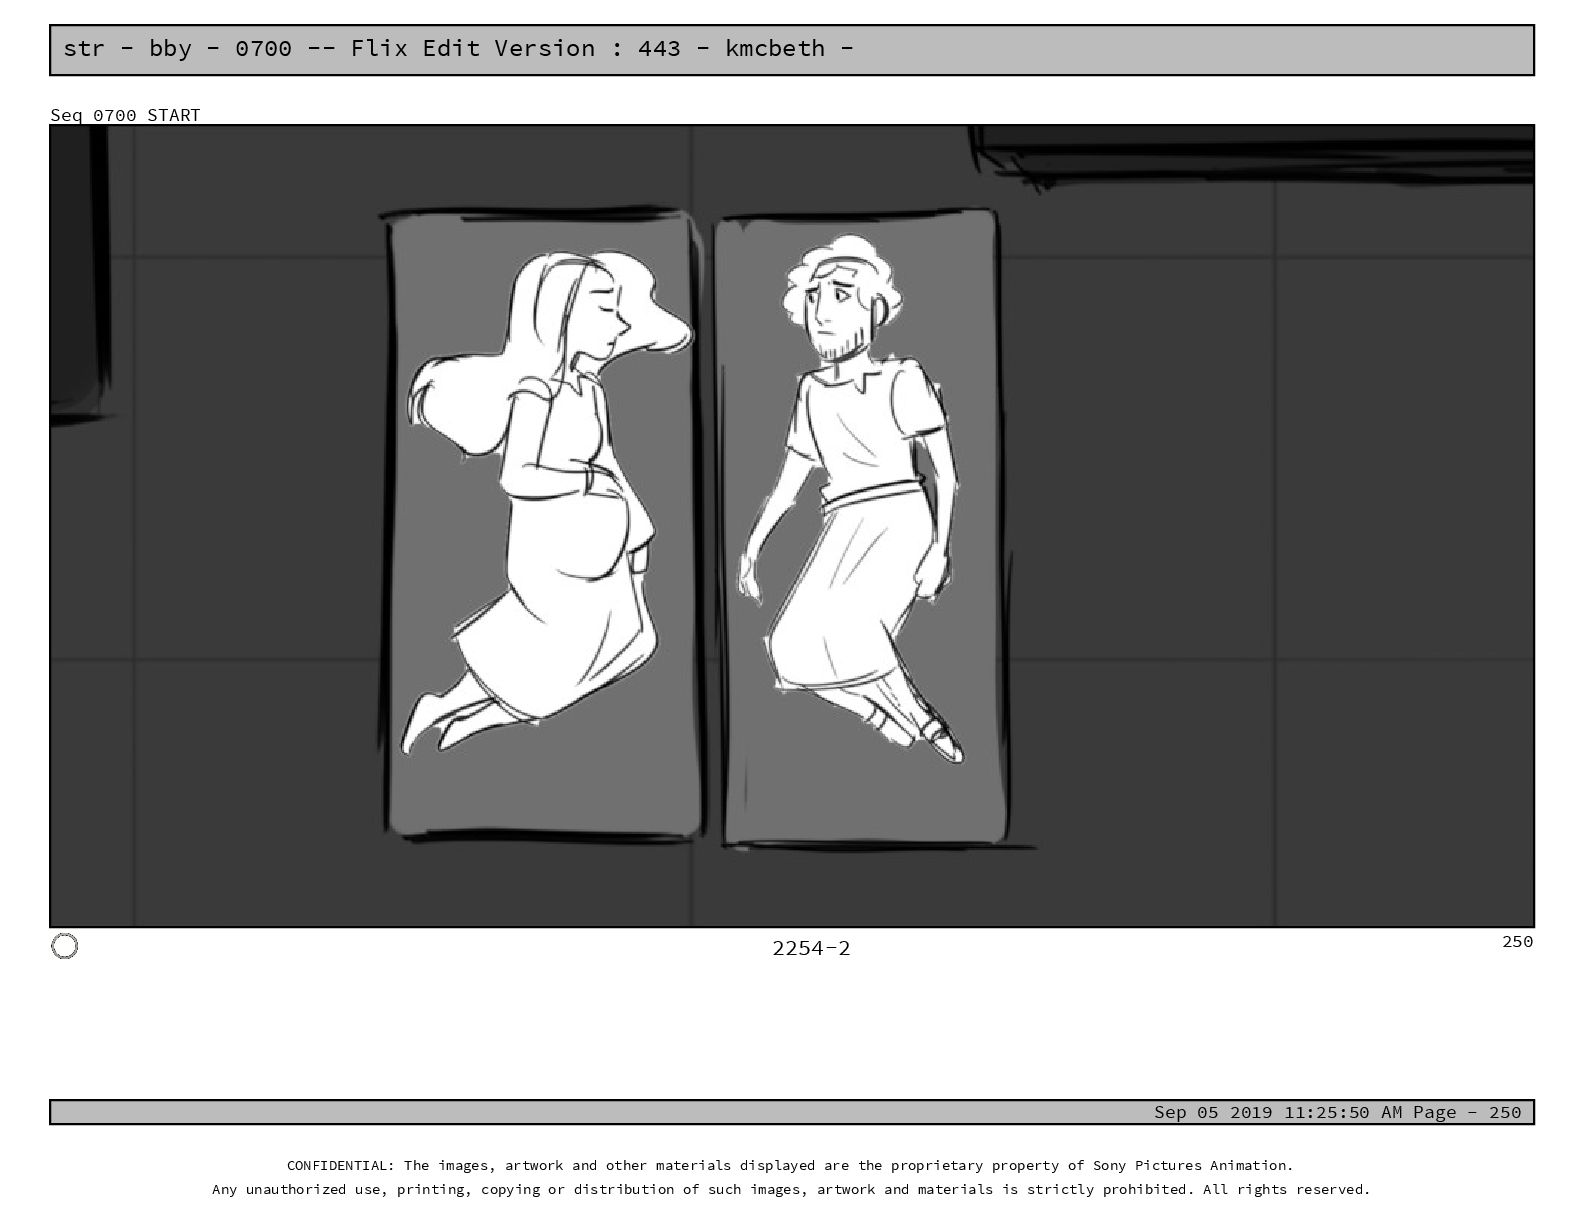The height and width of the screenshot is (1224, 1584).
Task: Click panel number '250' under the image
Action: coord(1517,941)
